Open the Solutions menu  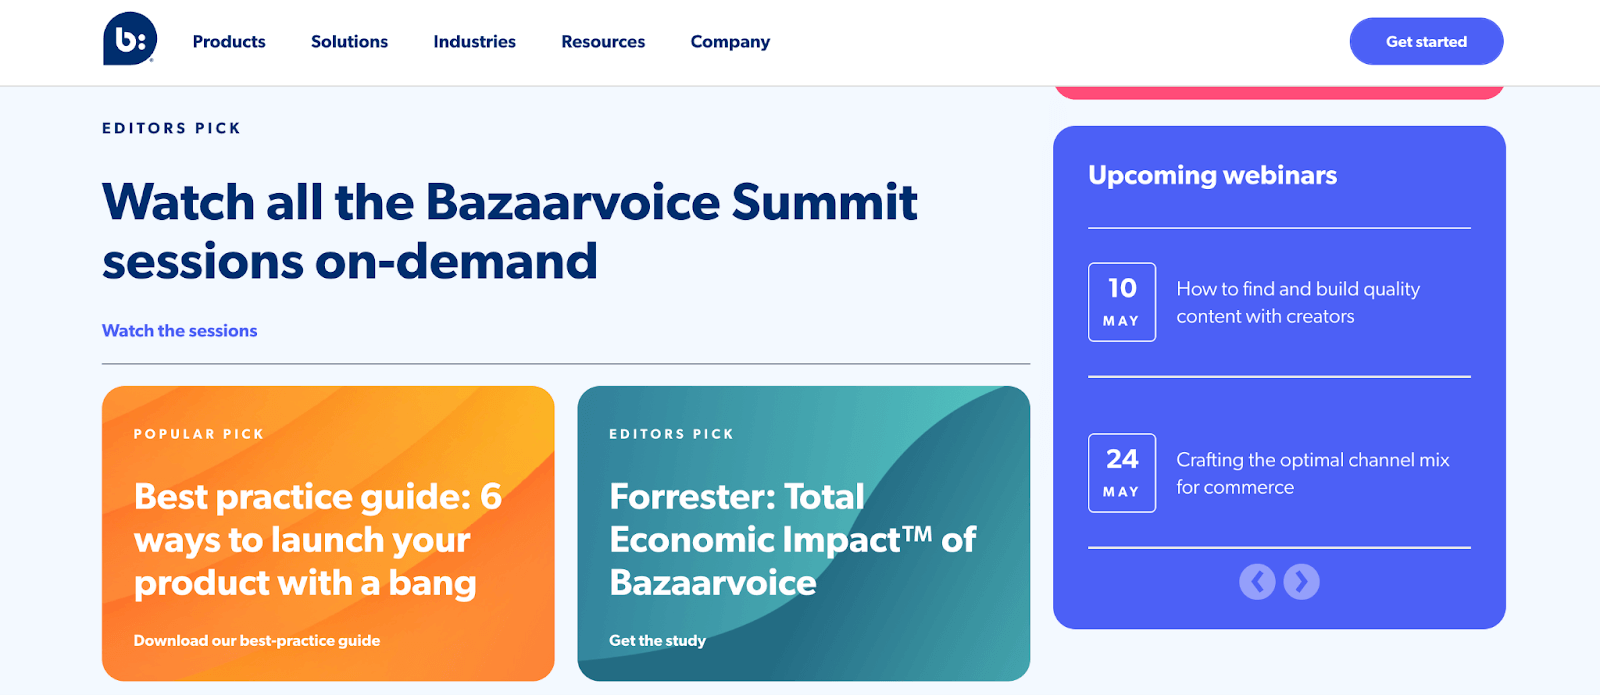click(349, 42)
